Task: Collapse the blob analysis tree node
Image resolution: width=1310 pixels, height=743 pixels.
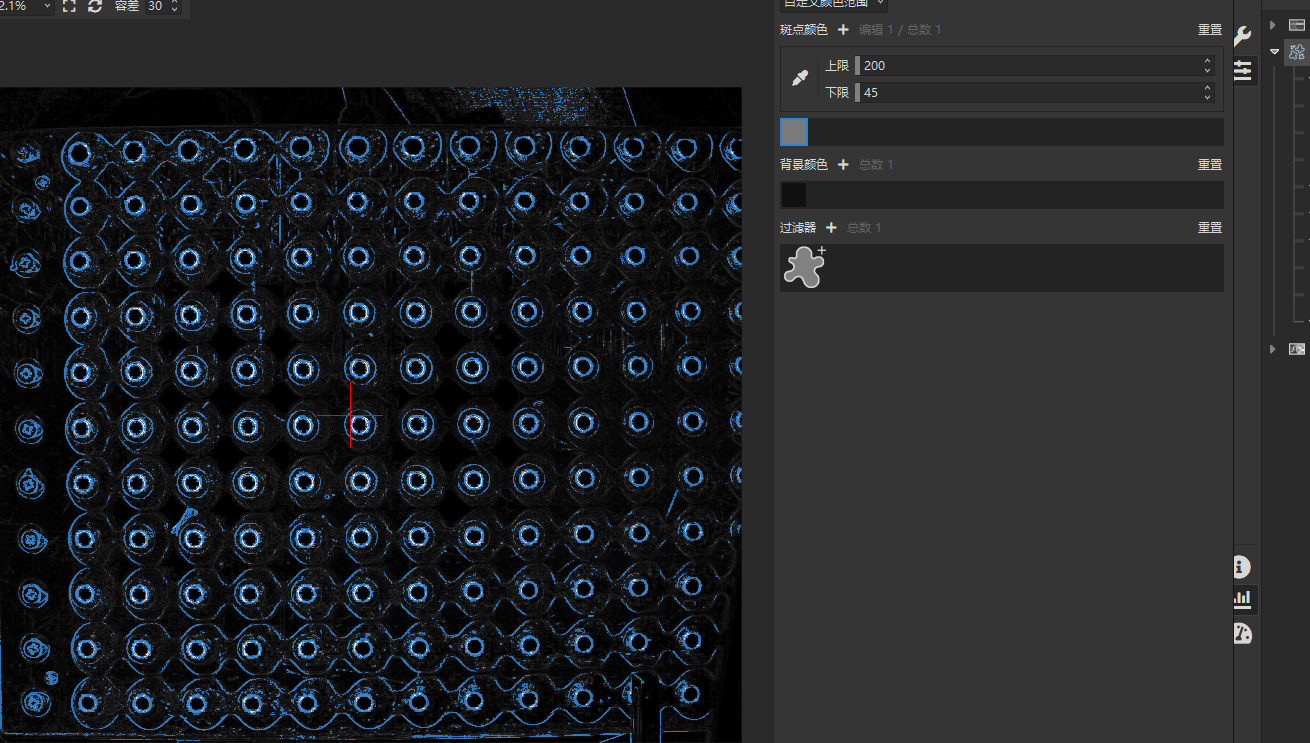Action: click(1274, 51)
